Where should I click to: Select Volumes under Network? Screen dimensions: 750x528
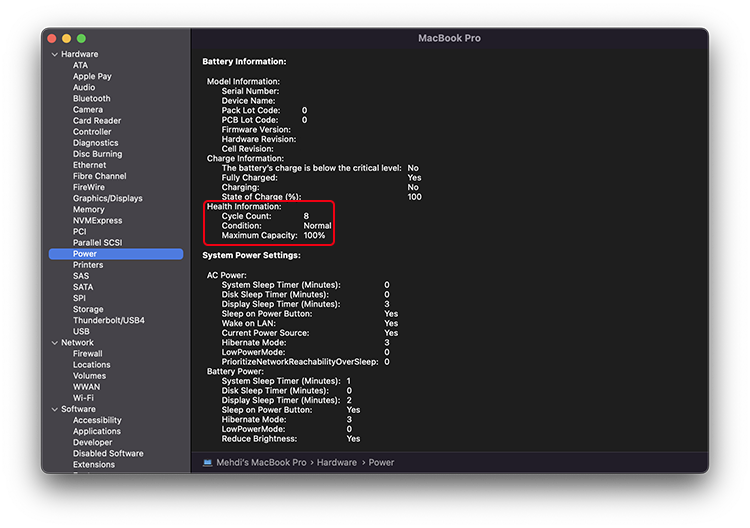(89, 376)
